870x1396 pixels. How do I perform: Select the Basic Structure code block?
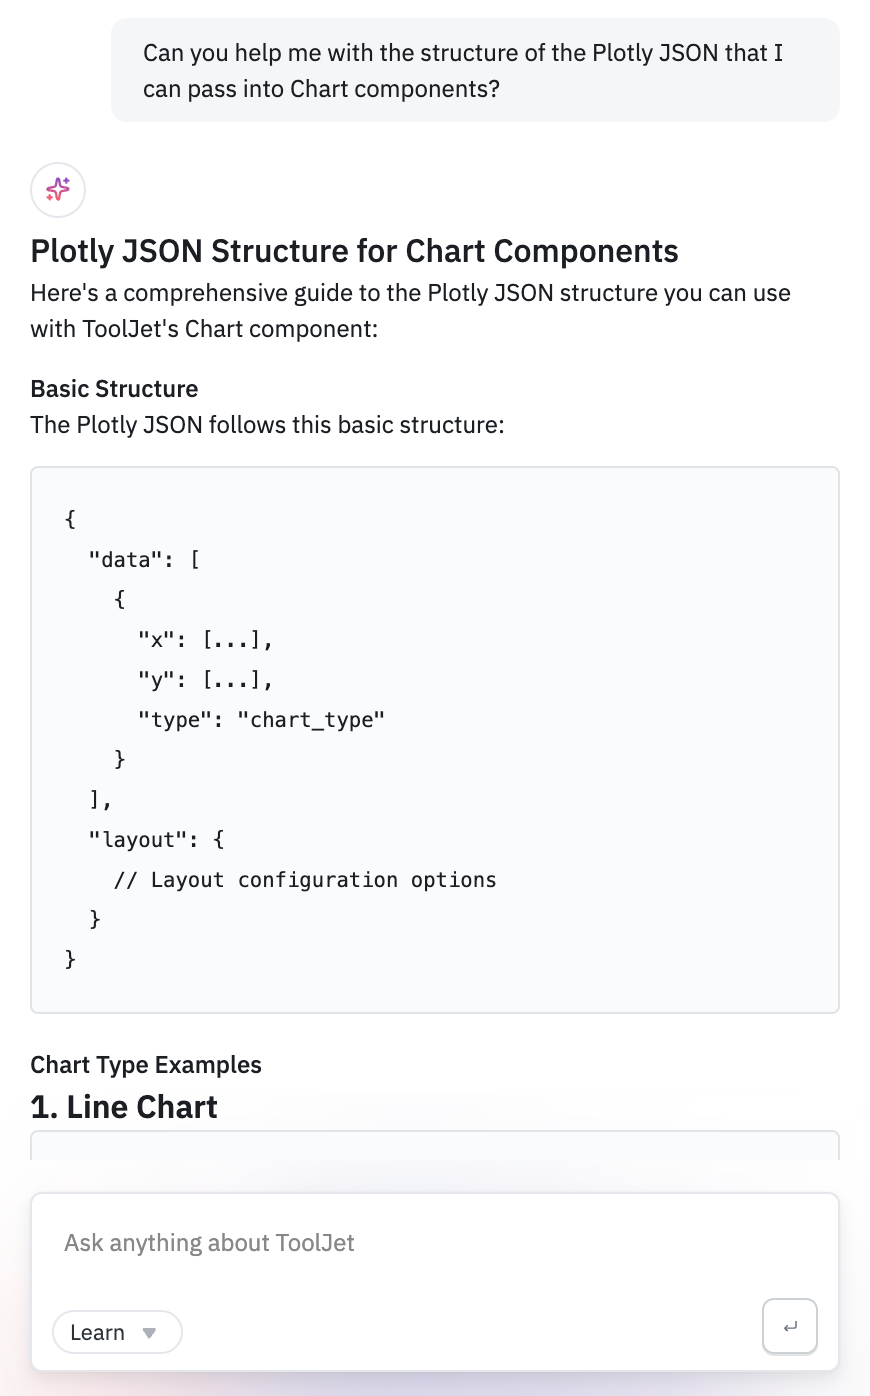click(435, 738)
